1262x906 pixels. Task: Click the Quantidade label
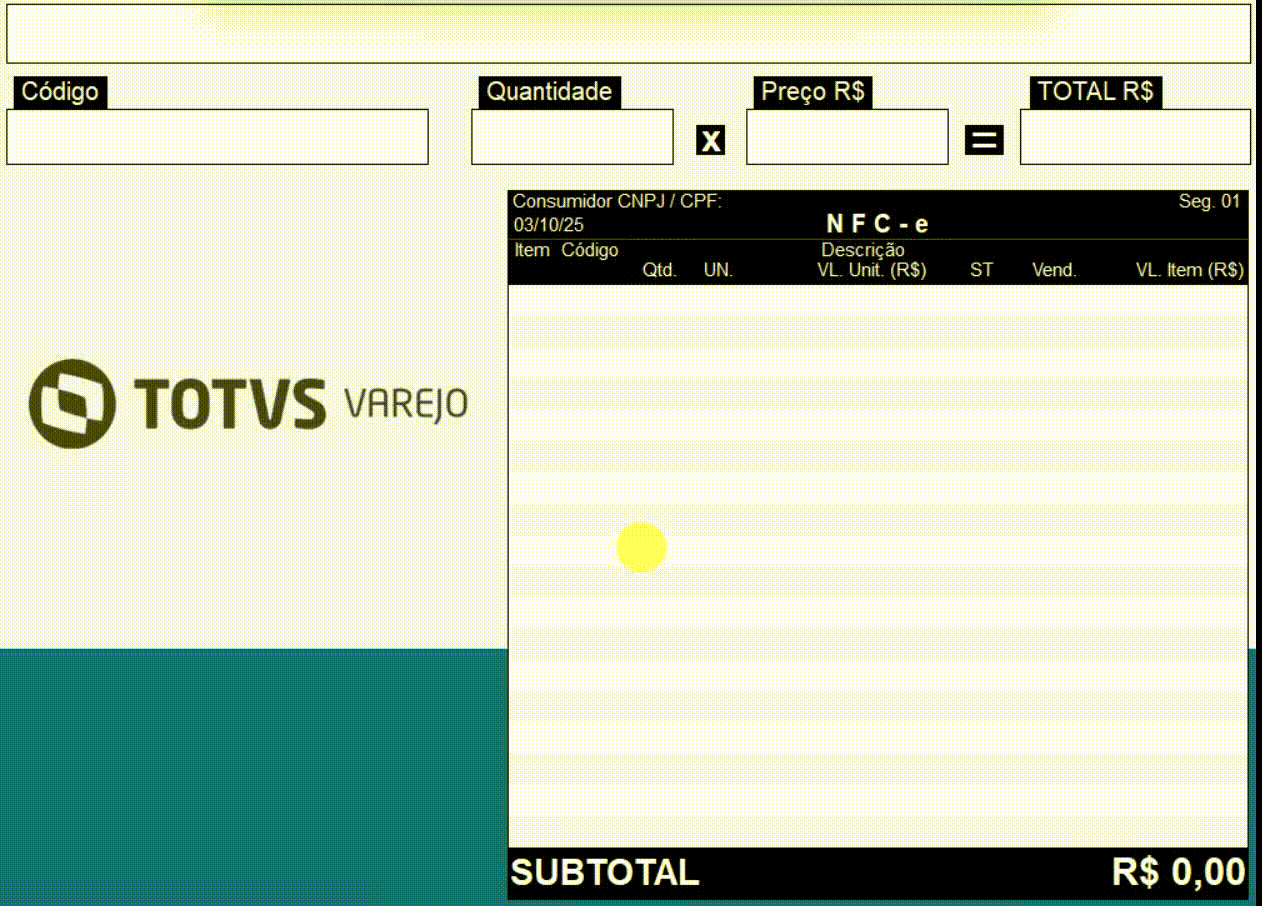[549, 92]
